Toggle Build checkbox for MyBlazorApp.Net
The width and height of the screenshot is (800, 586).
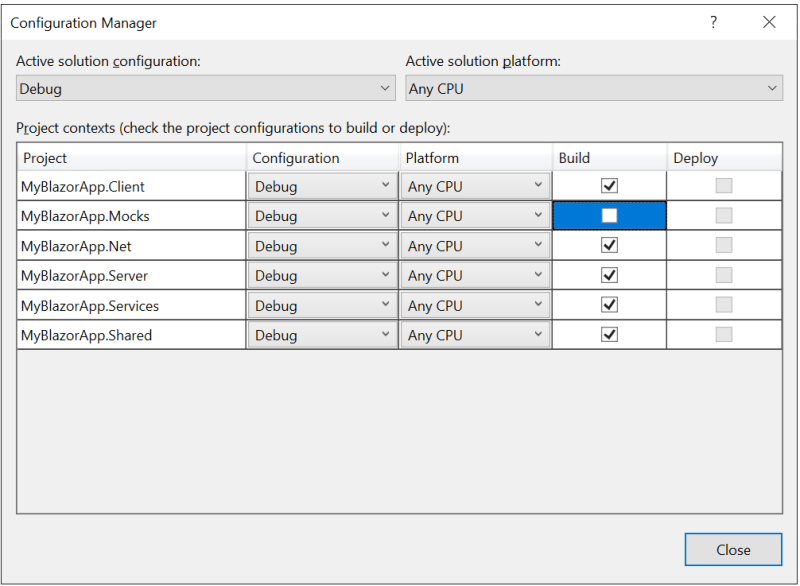click(x=609, y=245)
